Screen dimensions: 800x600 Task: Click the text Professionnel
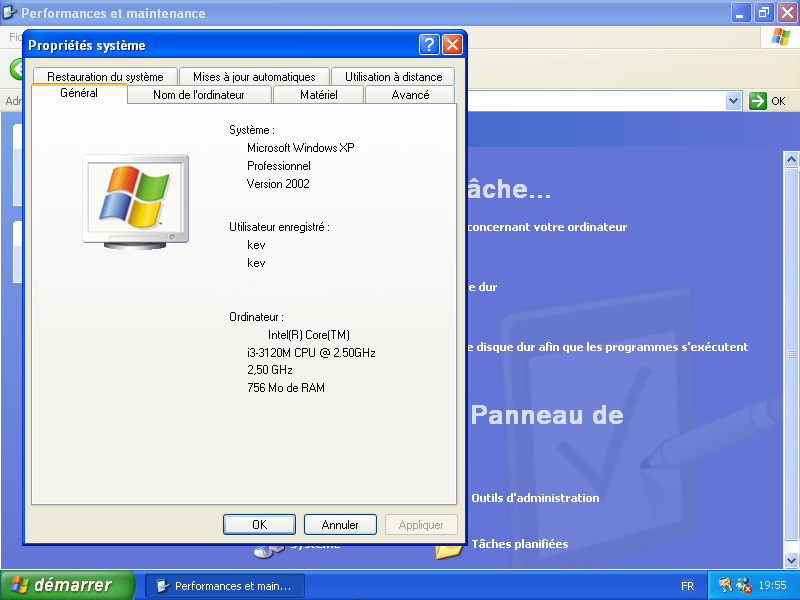point(279,166)
